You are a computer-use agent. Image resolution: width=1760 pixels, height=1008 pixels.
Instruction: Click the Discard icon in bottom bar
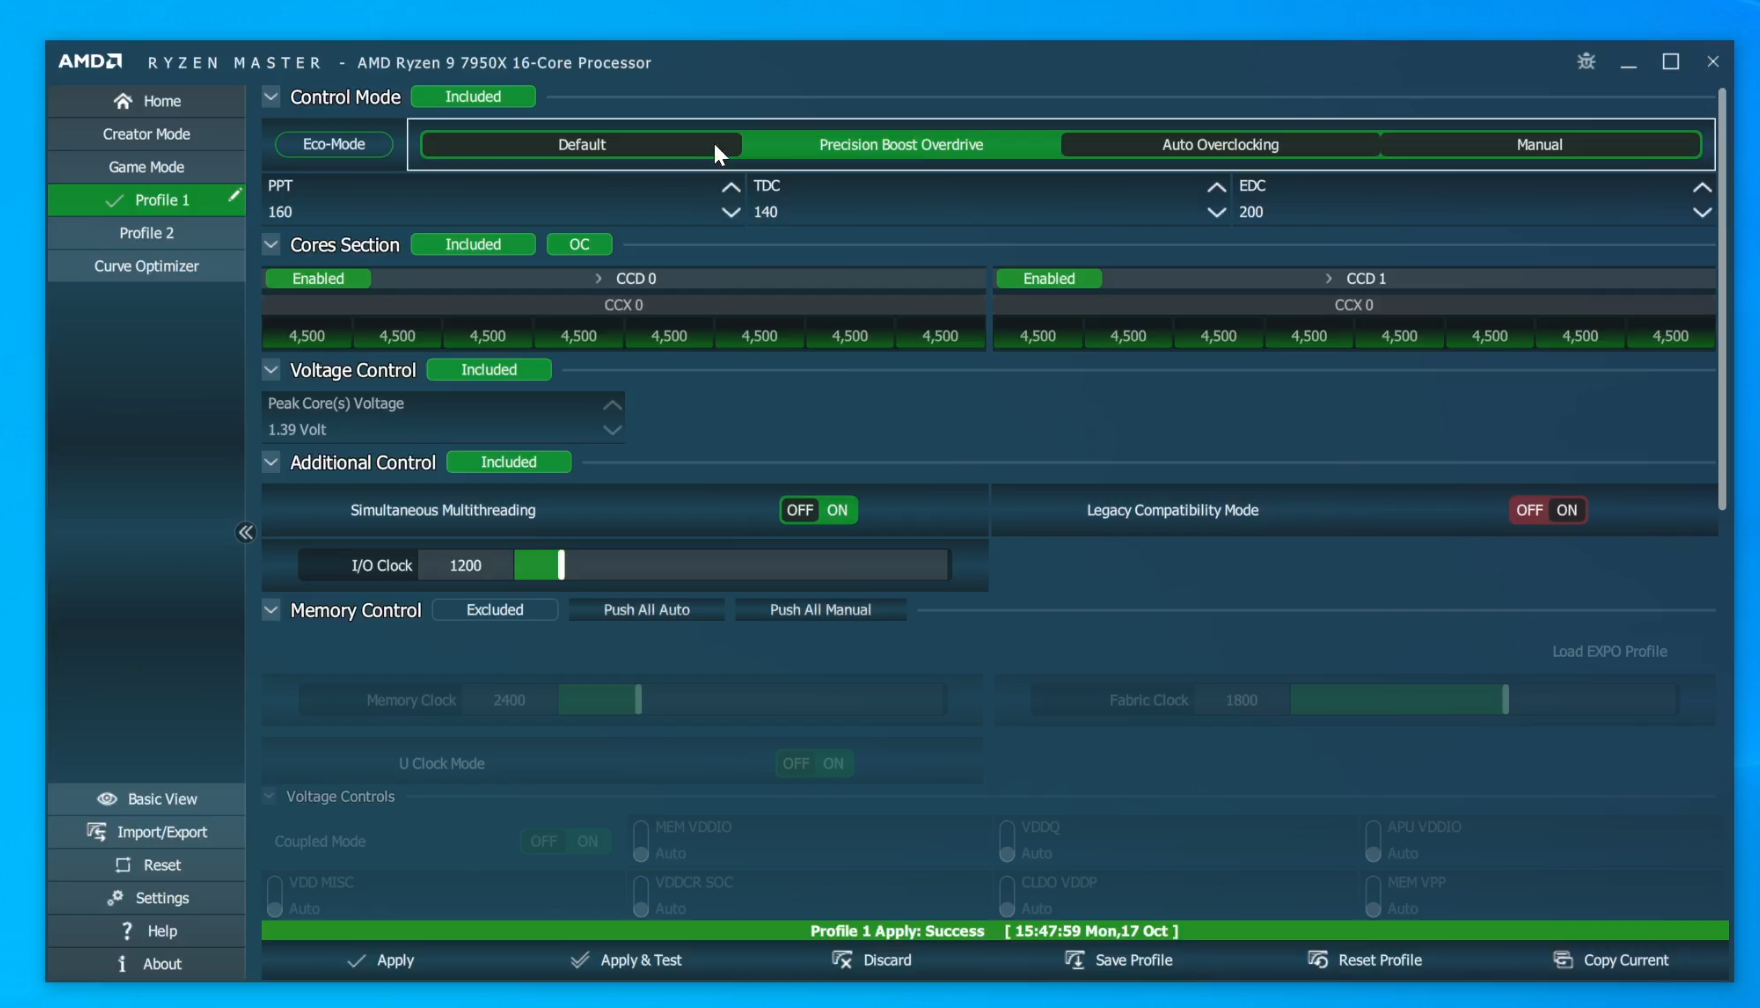[x=842, y=960]
